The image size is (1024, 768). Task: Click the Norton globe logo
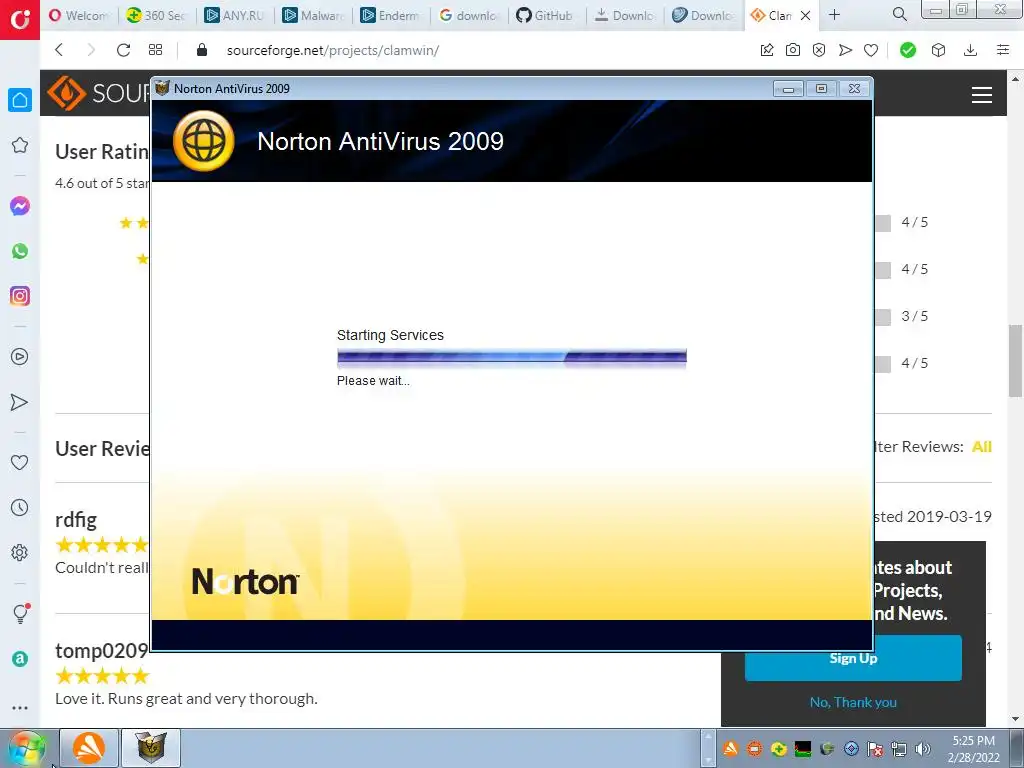[x=204, y=141]
